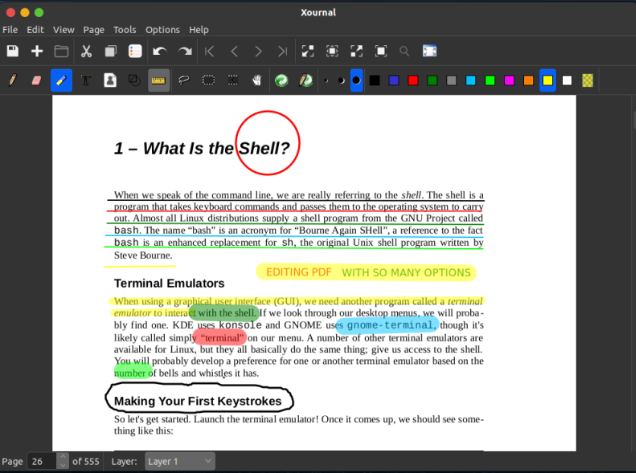Image resolution: width=636 pixels, height=473 pixels.
Task: Select thick pen thickness option
Action: click(x=356, y=80)
